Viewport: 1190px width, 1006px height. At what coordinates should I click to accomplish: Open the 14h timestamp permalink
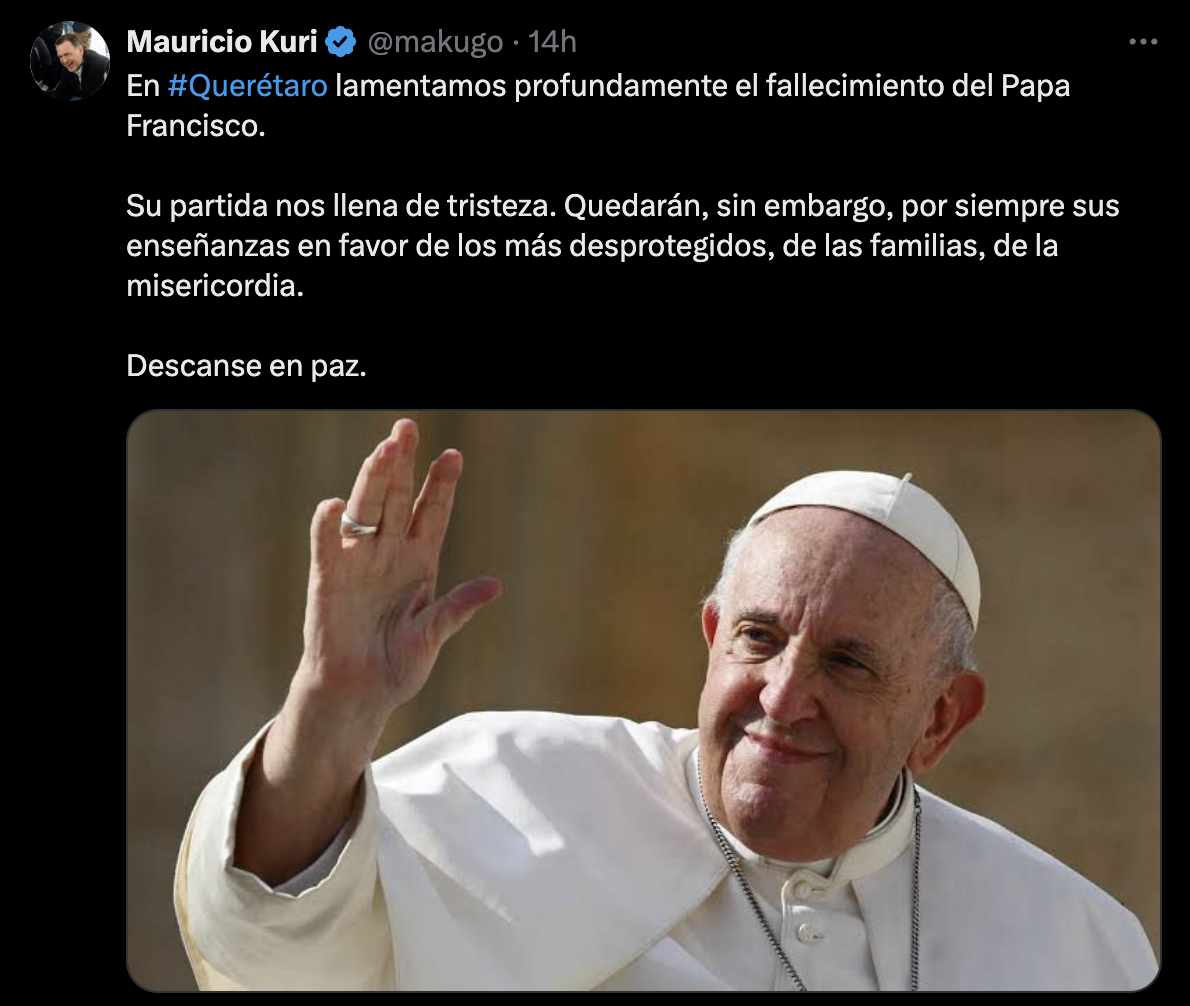552,42
